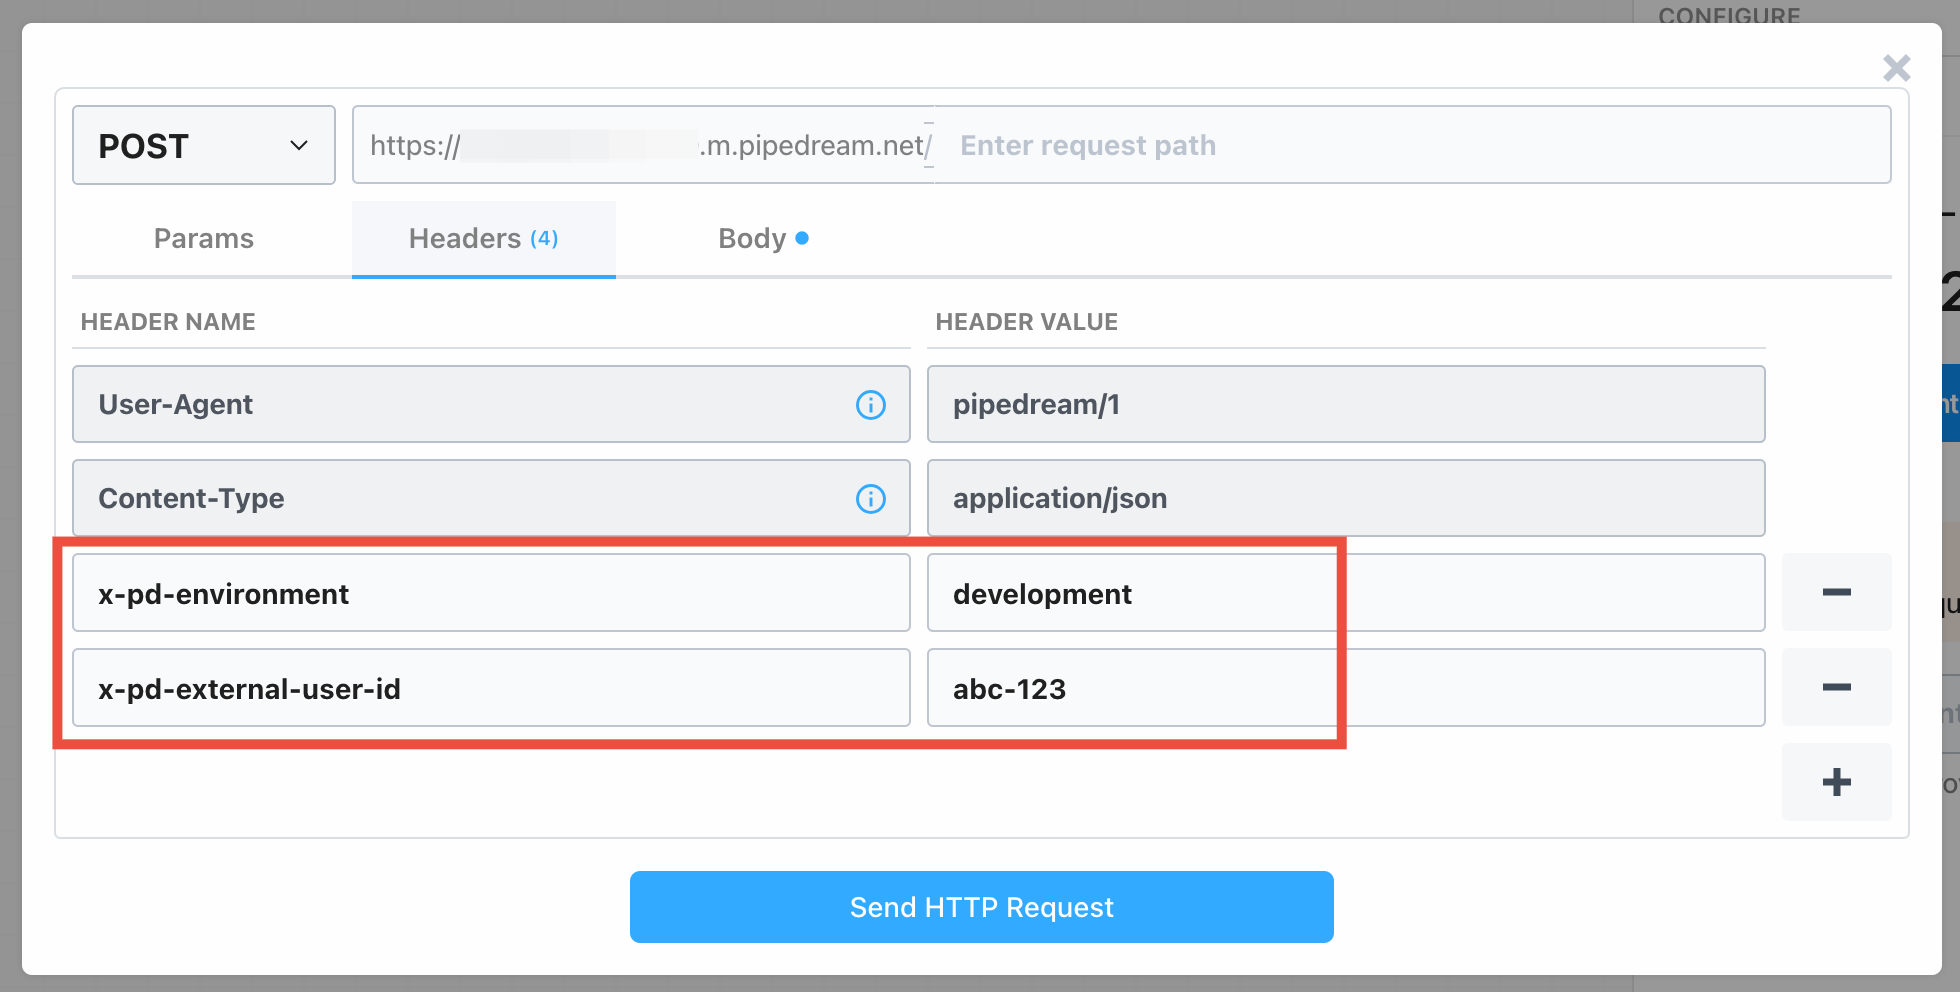Add a new header row with plus icon
The height and width of the screenshot is (992, 1960).
click(1836, 782)
